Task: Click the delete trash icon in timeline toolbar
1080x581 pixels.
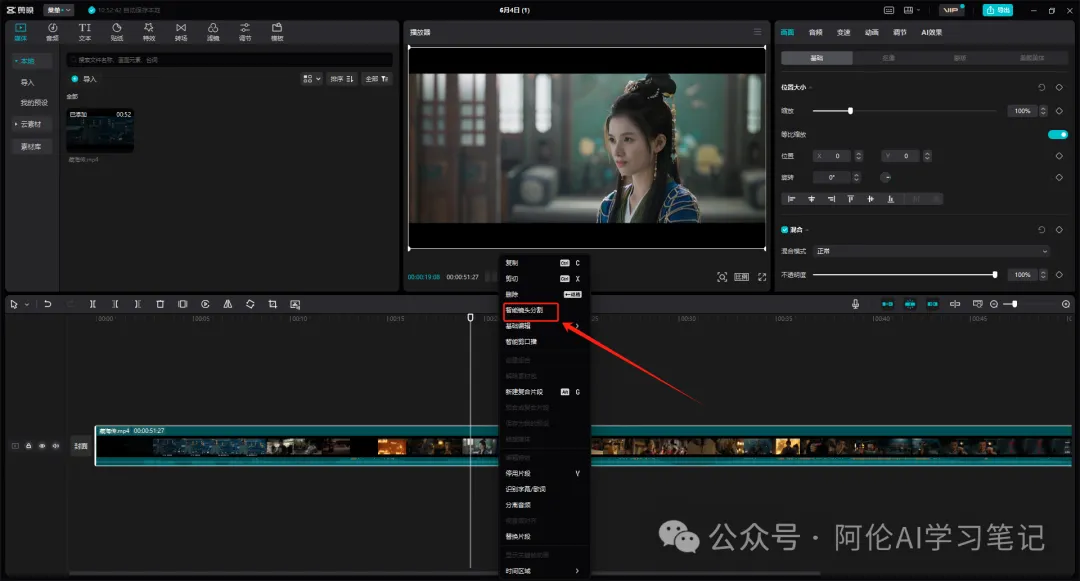Action: (x=160, y=304)
